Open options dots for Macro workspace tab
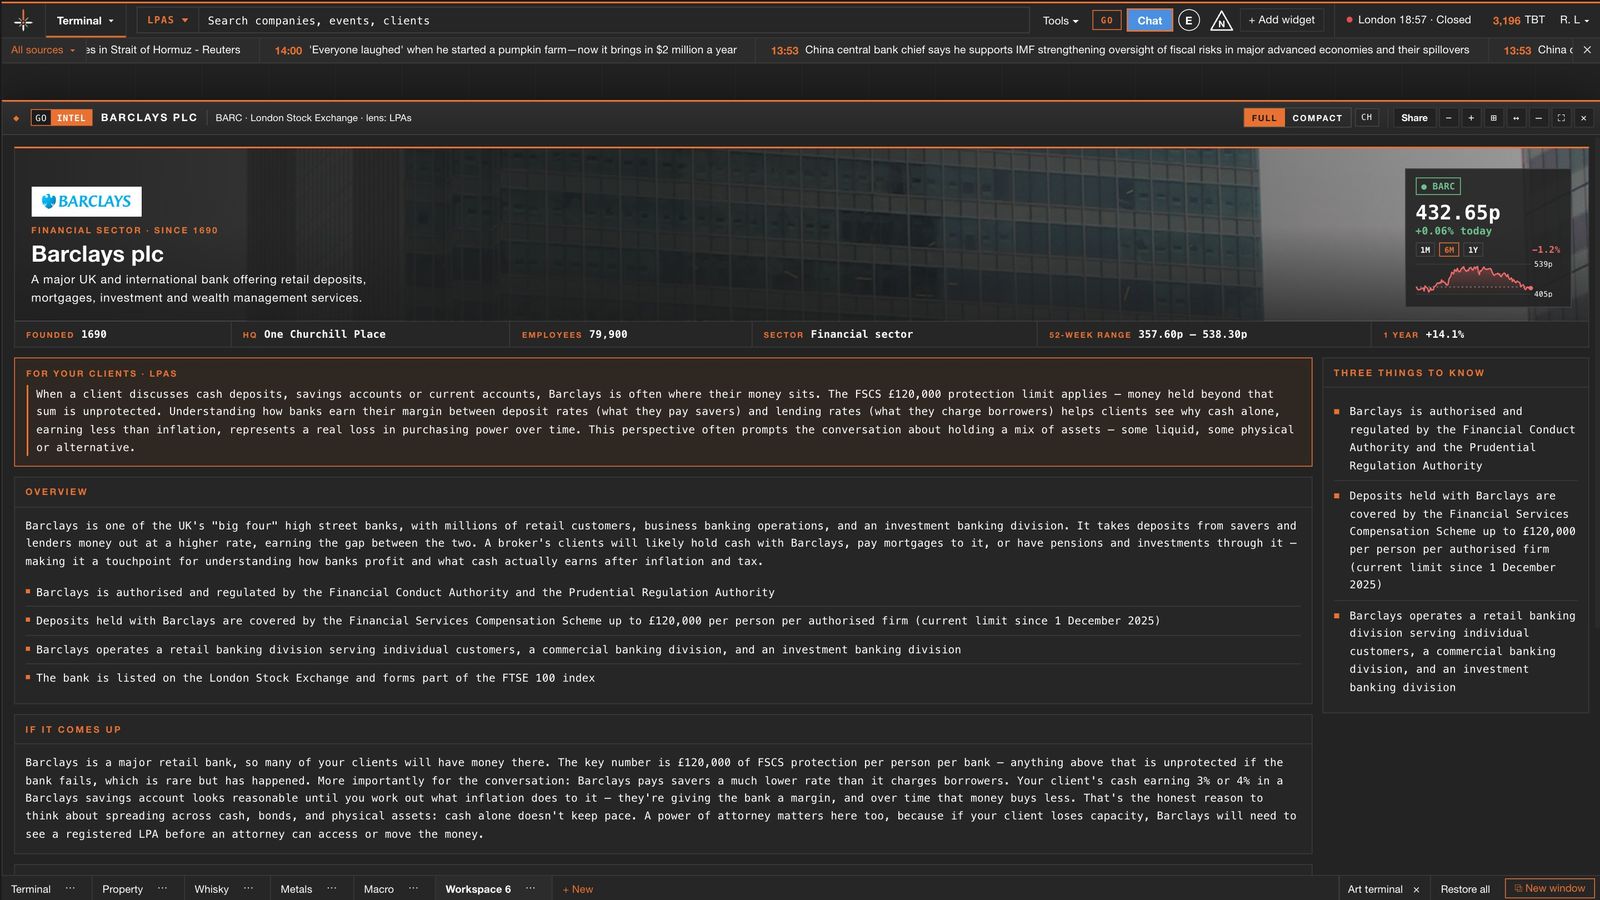The width and height of the screenshot is (1600, 900). pos(413,888)
